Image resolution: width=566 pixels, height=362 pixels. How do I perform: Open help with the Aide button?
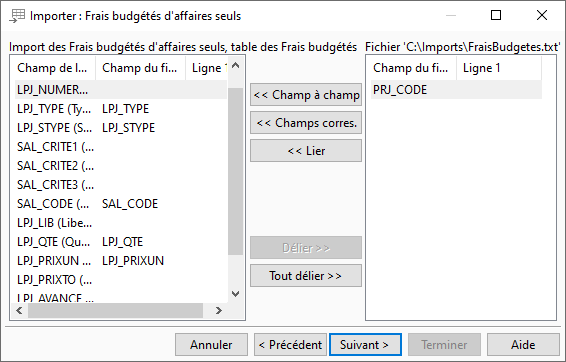(523, 345)
